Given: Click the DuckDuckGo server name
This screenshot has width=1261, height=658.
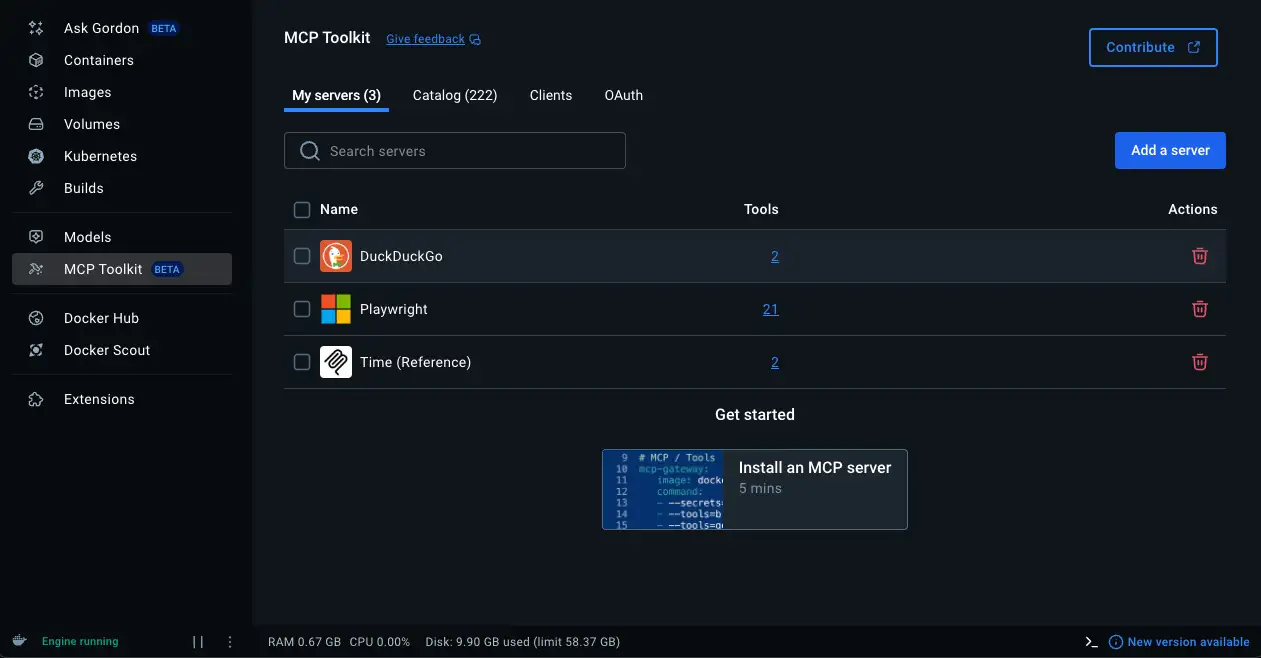Looking at the screenshot, I should (x=401, y=256).
